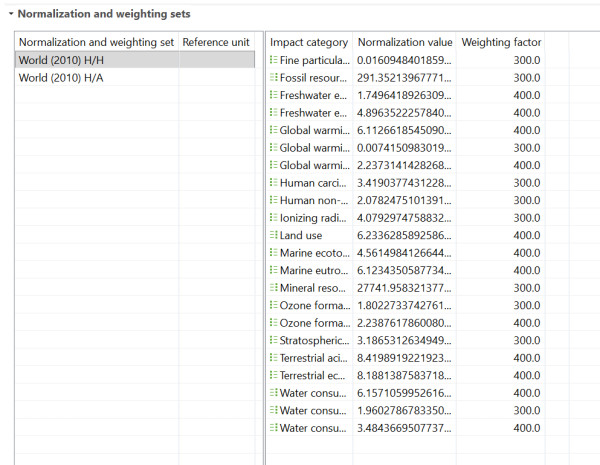Click the Weighting factor column header

pos(499,42)
